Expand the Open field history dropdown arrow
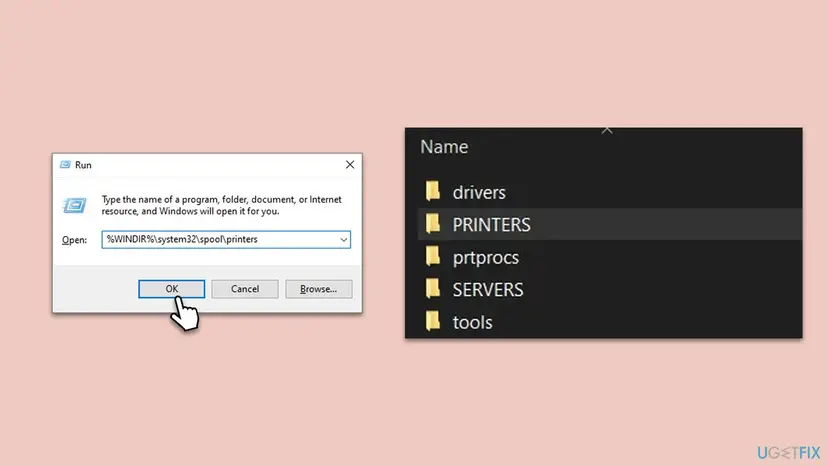This screenshot has width=828, height=466. 344,240
